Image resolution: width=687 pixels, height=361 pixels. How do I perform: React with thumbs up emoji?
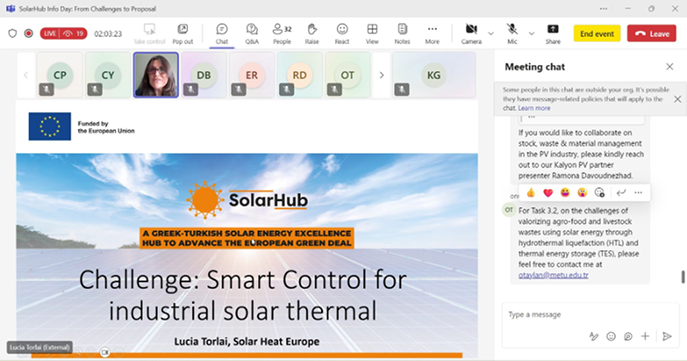tap(531, 193)
